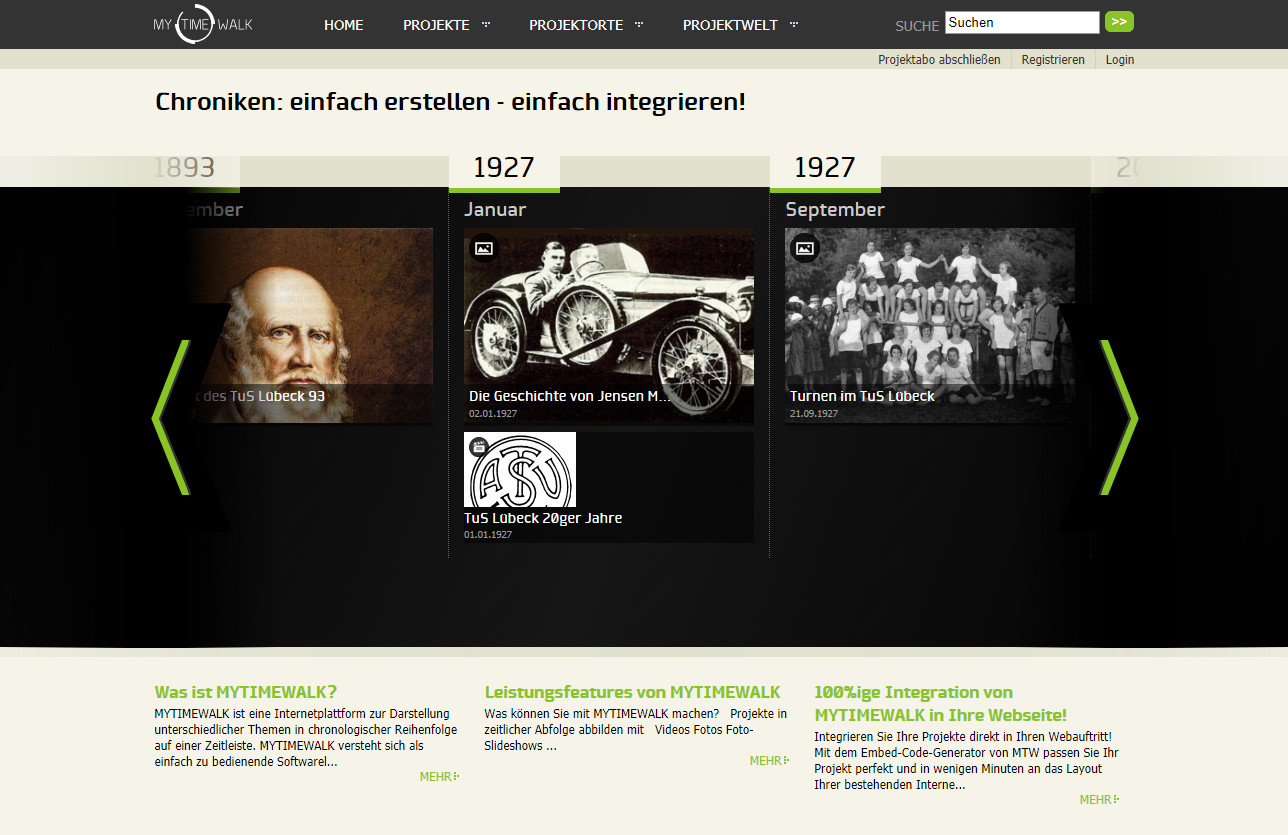Open '100%ige Integration von MYTIMEWALK' heading

point(941,703)
